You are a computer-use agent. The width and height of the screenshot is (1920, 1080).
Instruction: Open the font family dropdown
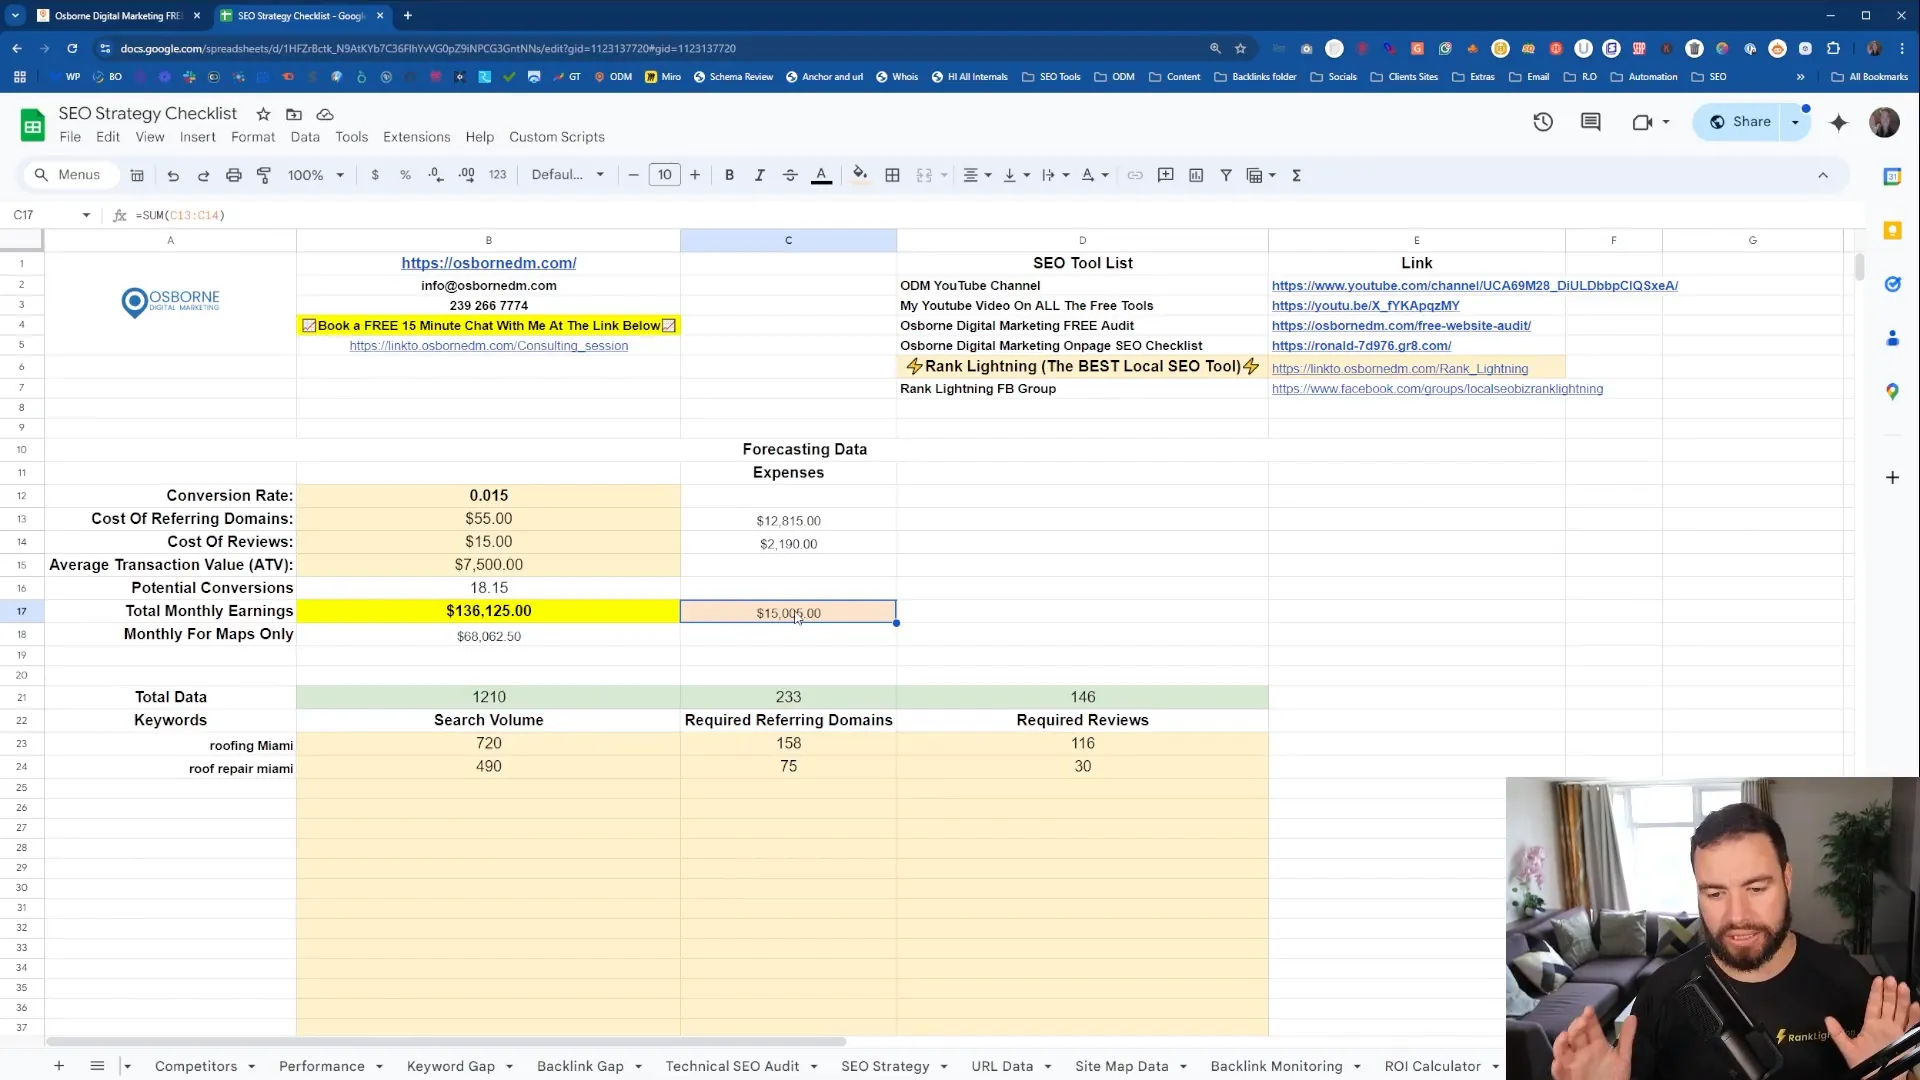[x=567, y=175]
